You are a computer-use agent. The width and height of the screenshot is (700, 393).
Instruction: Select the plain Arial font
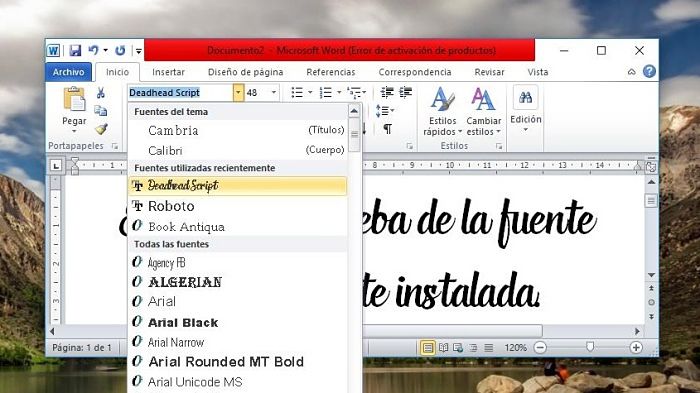[237, 301]
